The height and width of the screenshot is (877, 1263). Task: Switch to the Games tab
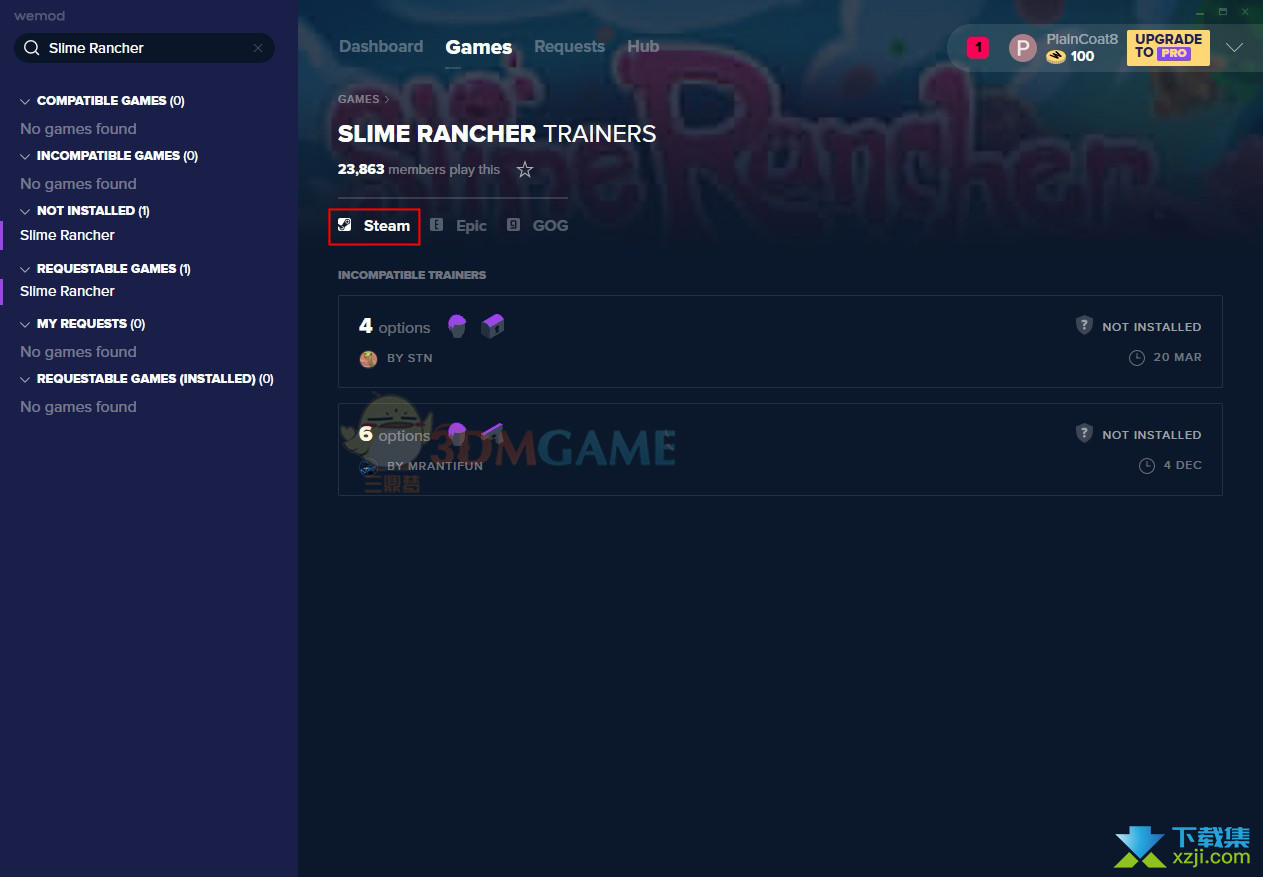click(x=479, y=47)
